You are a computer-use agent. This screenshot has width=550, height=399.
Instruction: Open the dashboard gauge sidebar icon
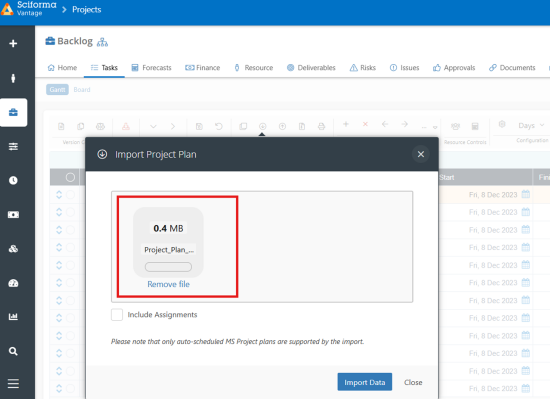click(x=13, y=283)
